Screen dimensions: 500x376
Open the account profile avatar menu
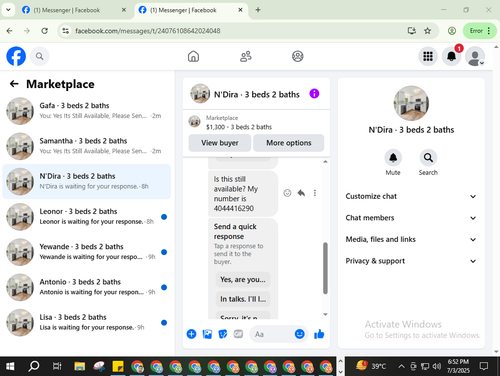coord(475,56)
